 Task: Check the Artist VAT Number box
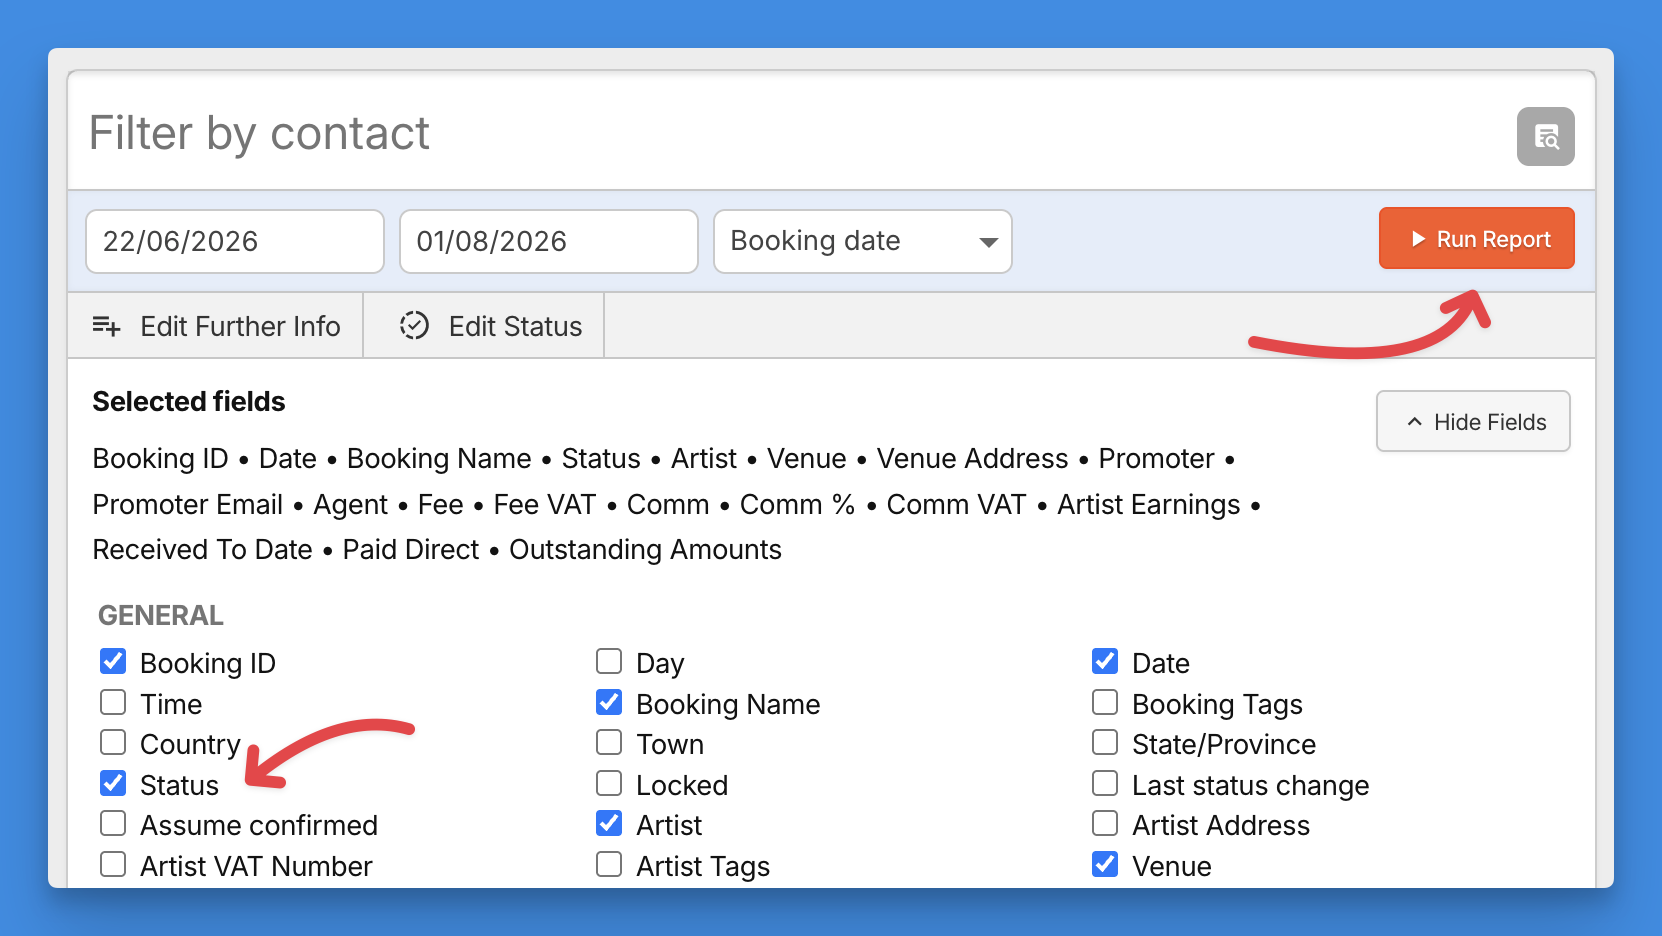pos(113,864)
